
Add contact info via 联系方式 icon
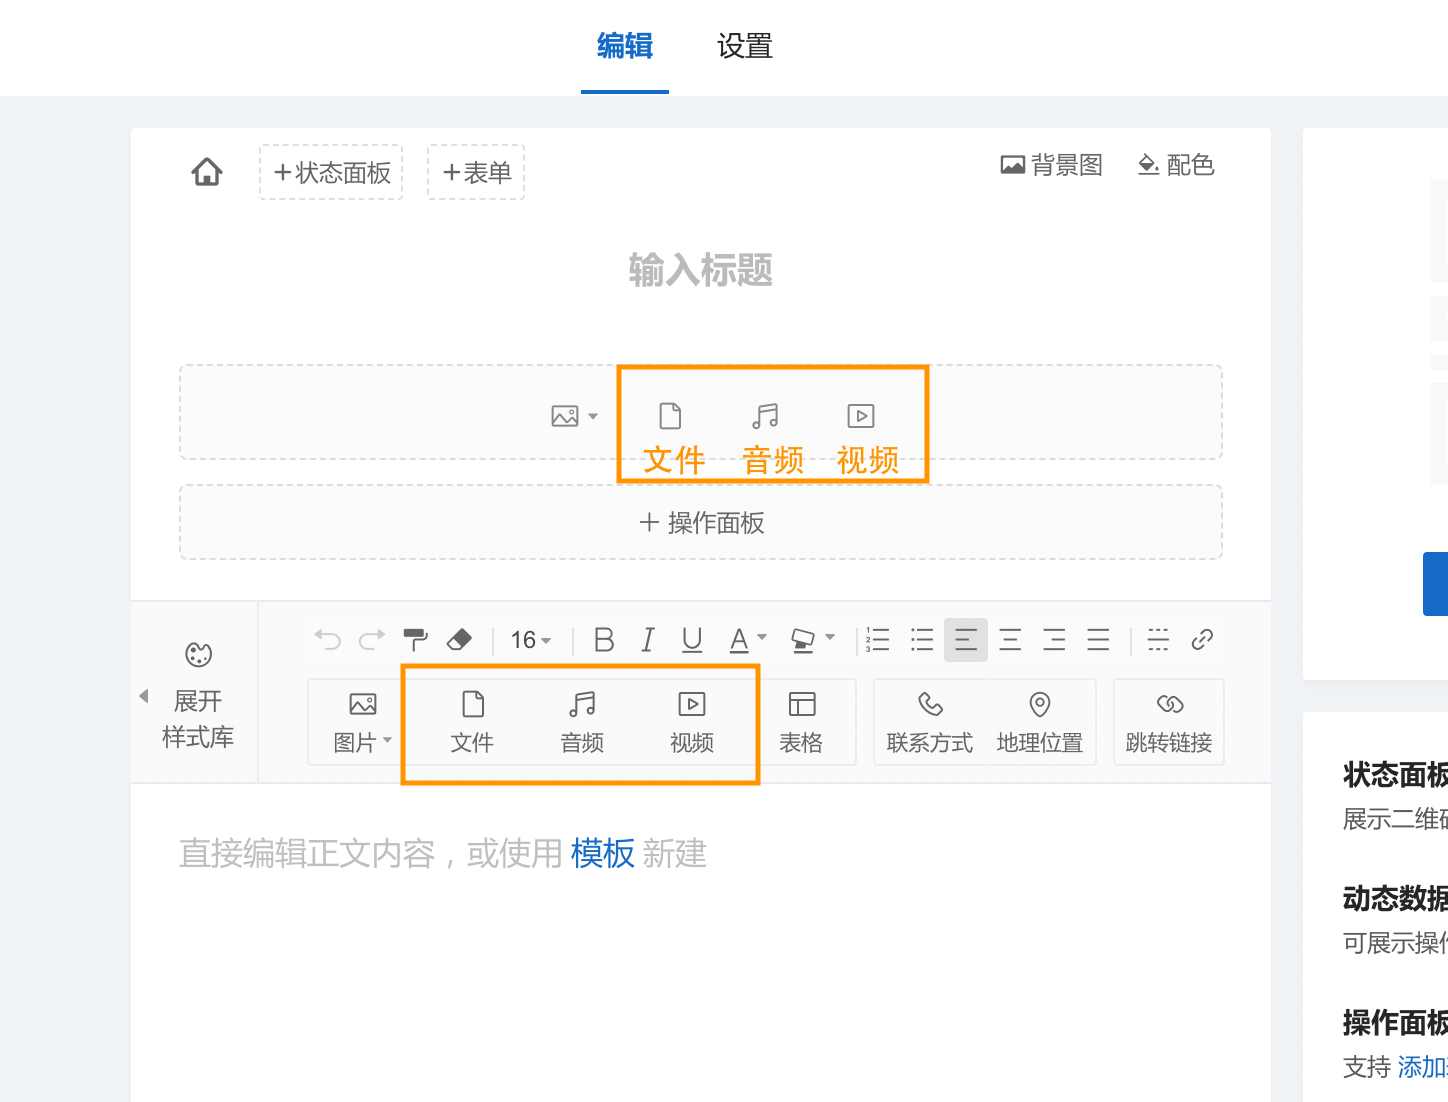pos(930,721)
